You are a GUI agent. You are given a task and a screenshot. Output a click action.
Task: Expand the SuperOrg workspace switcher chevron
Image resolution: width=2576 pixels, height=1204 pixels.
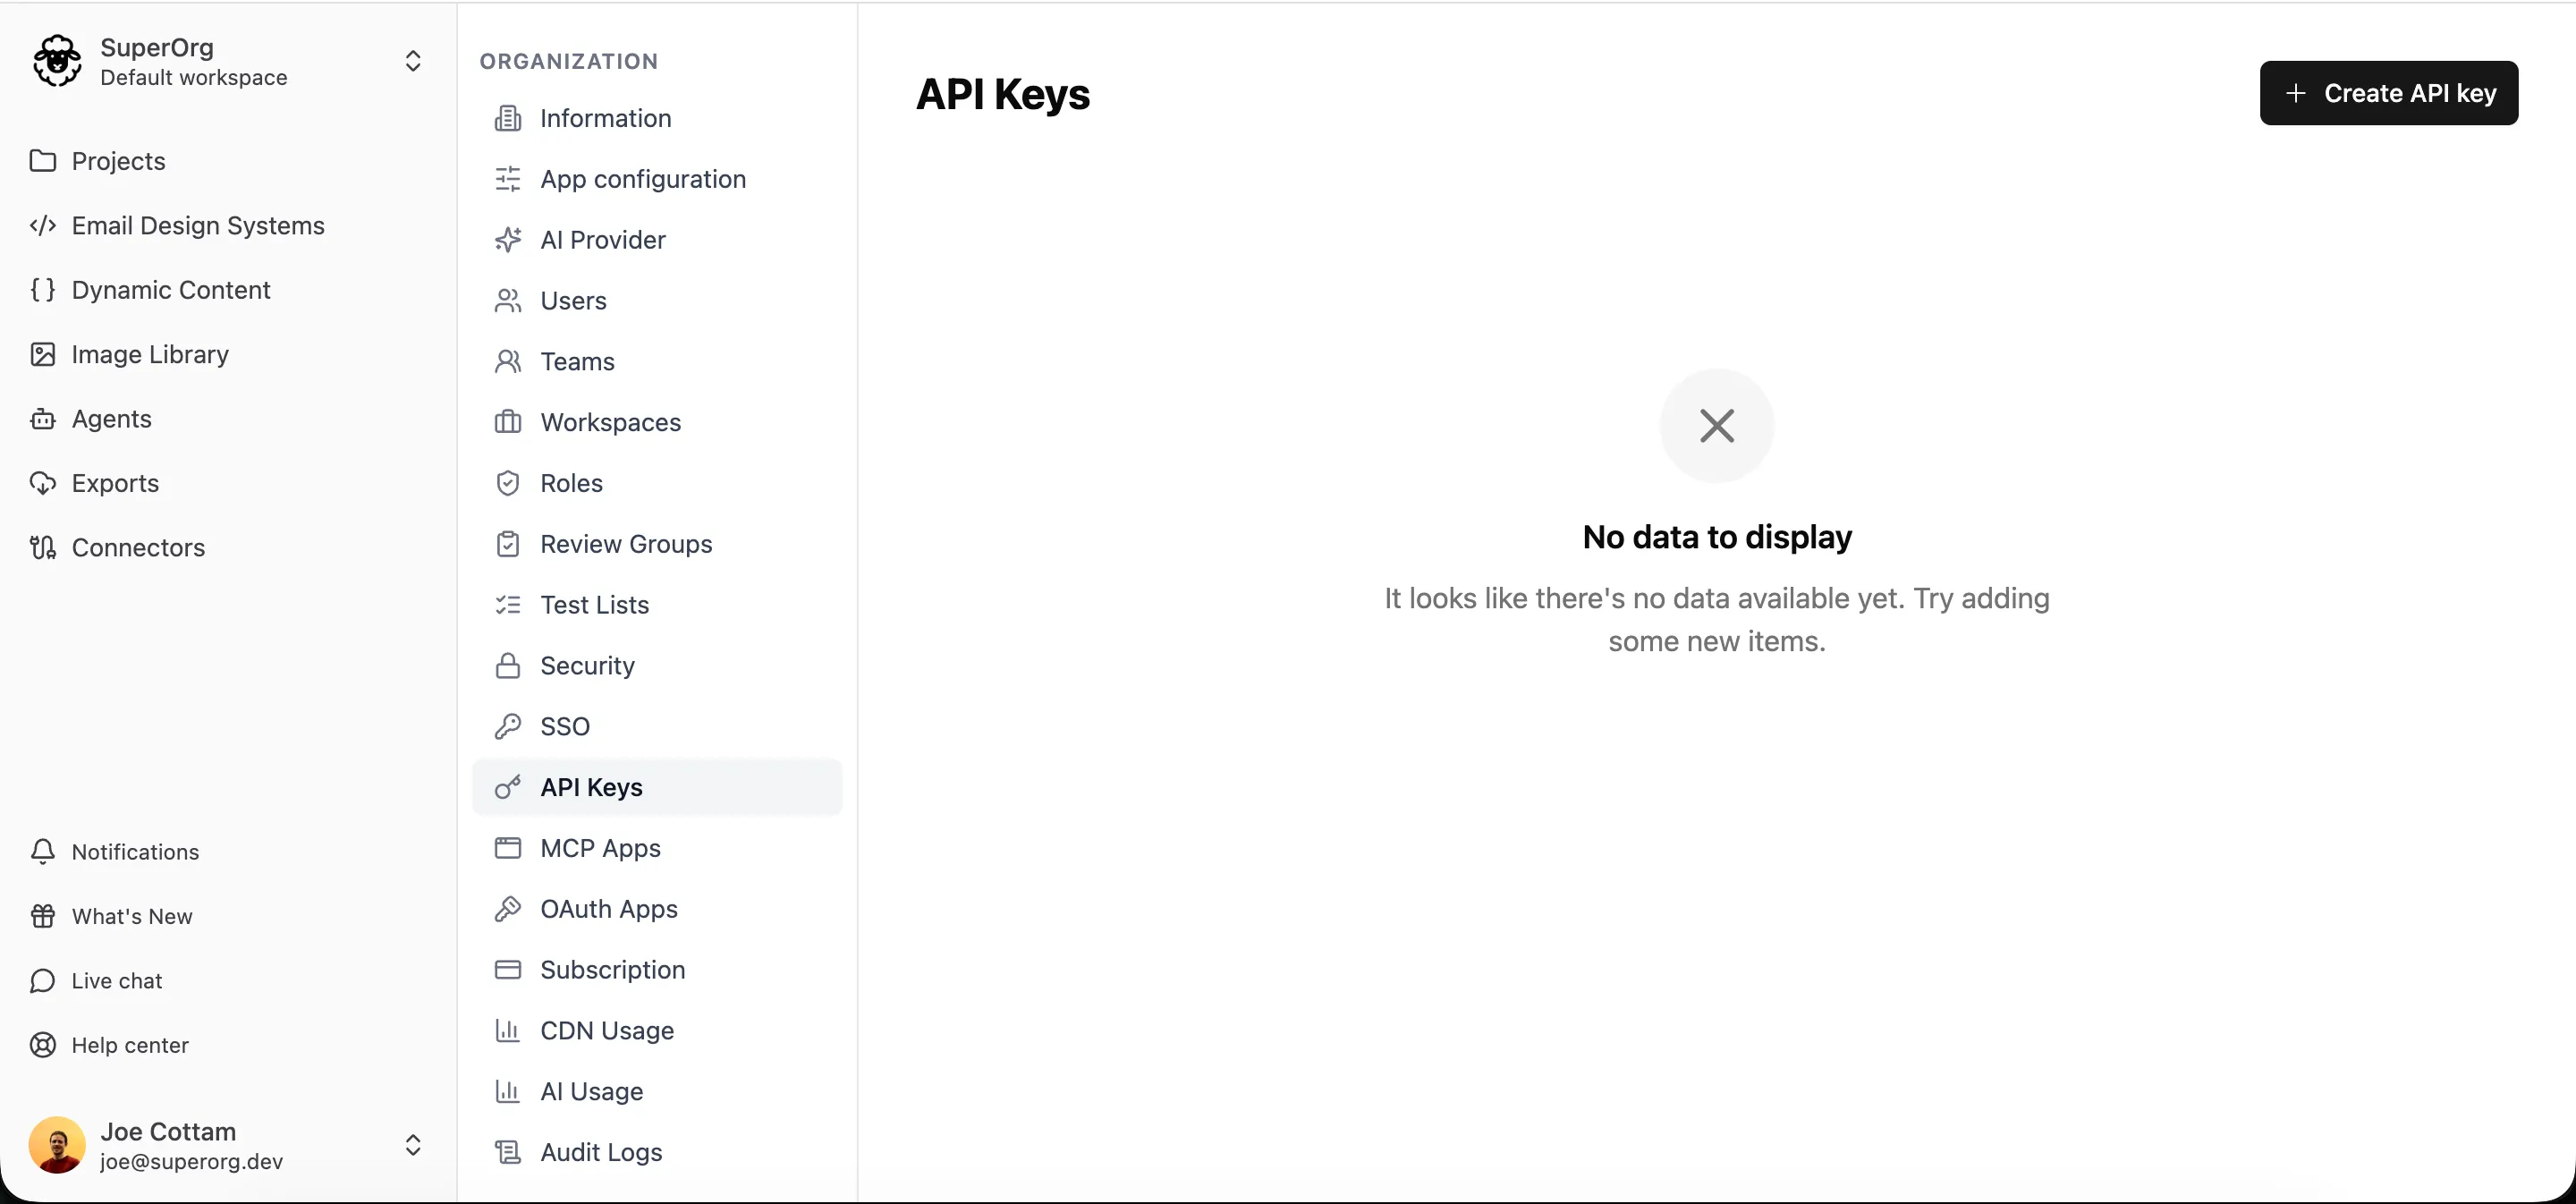pyautogui.click(x=413, y=61)
